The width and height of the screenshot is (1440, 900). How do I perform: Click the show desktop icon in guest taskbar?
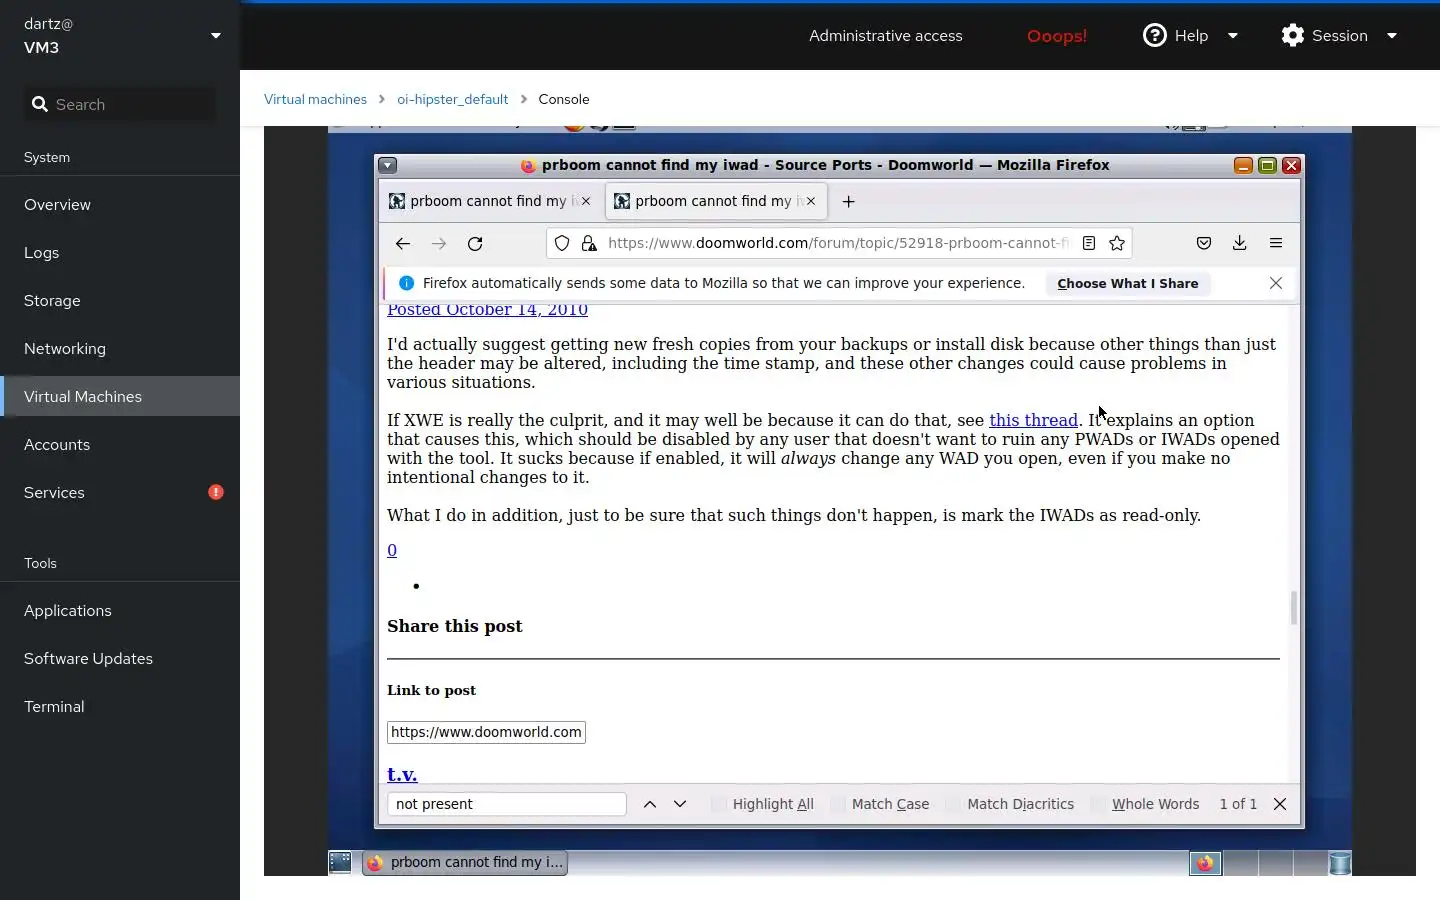(340, 862)
